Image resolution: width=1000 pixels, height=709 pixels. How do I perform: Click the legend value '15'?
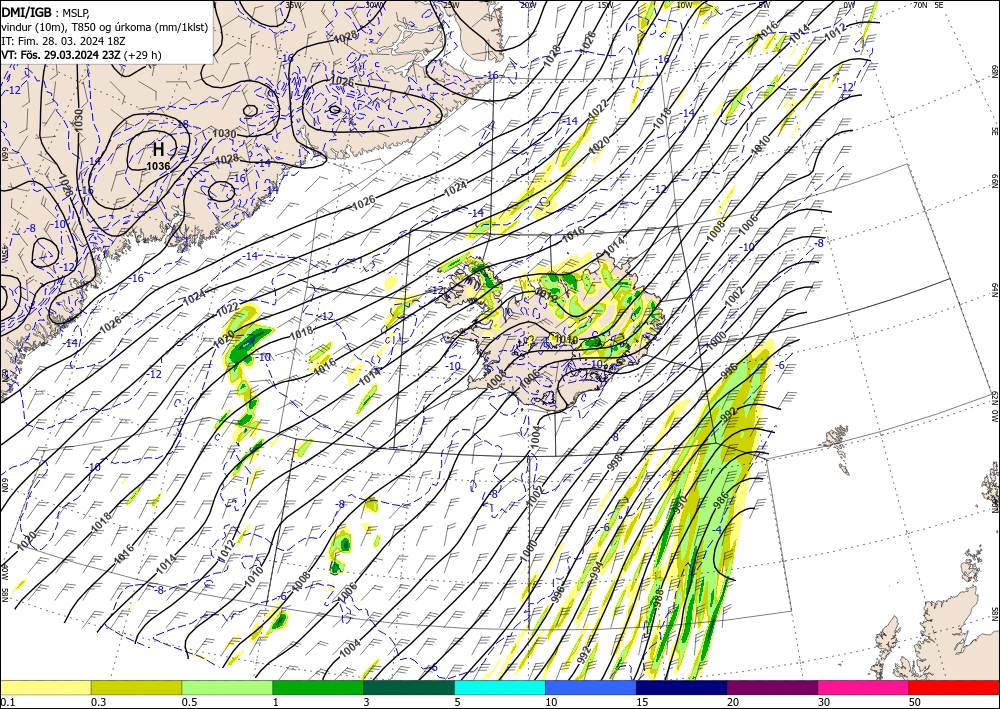tap(642, 702)
